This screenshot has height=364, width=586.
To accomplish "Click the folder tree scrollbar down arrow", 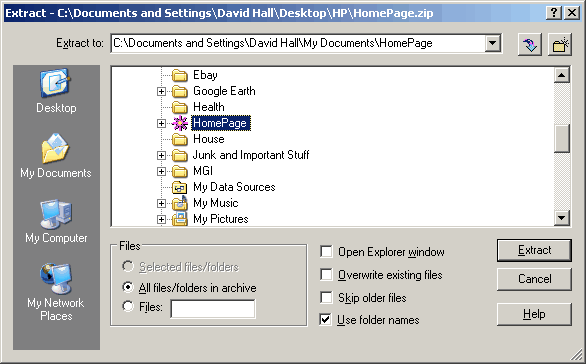I will (562, 218).
